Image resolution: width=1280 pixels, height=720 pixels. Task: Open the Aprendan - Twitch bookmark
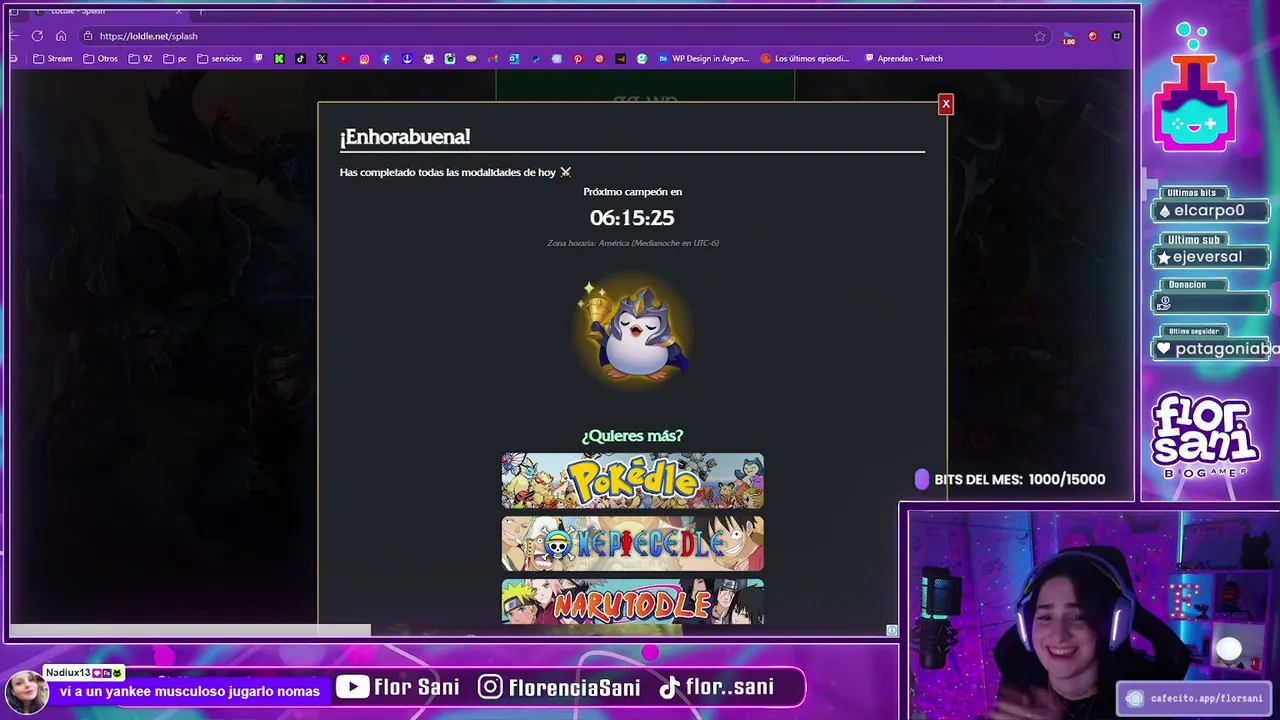click(x=904, y=59)
